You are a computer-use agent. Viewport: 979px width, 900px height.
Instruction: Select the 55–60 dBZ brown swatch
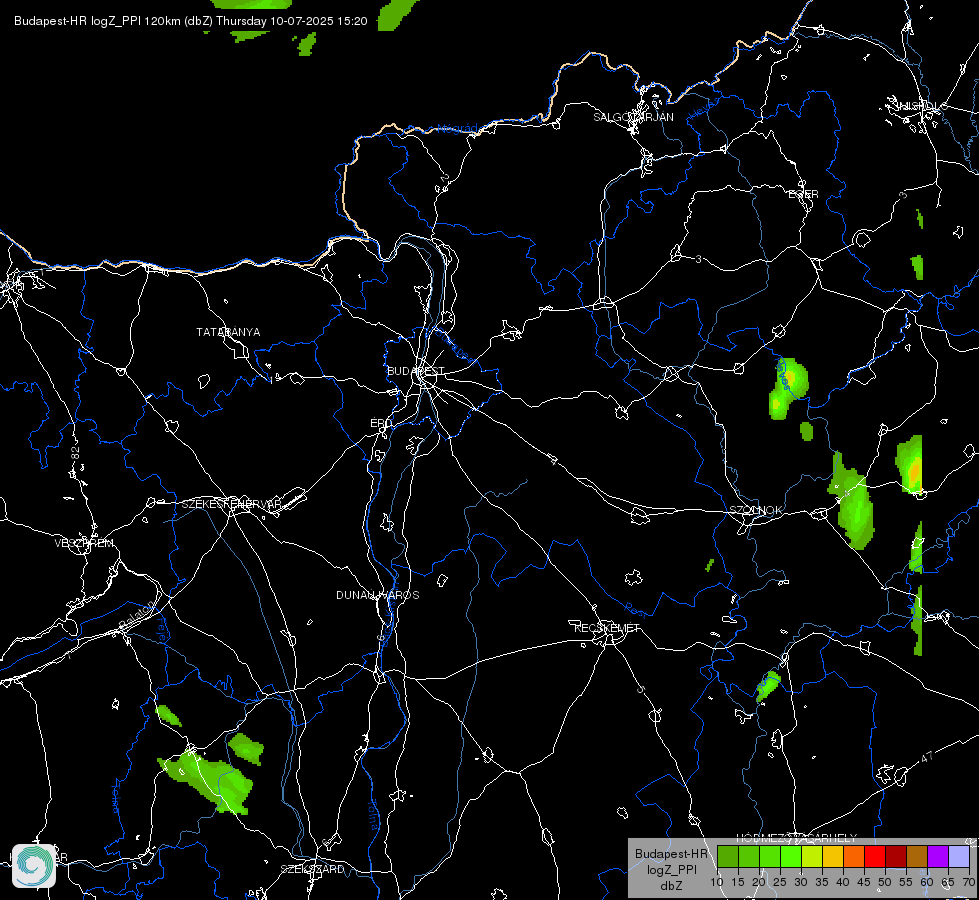pos(917,856)
